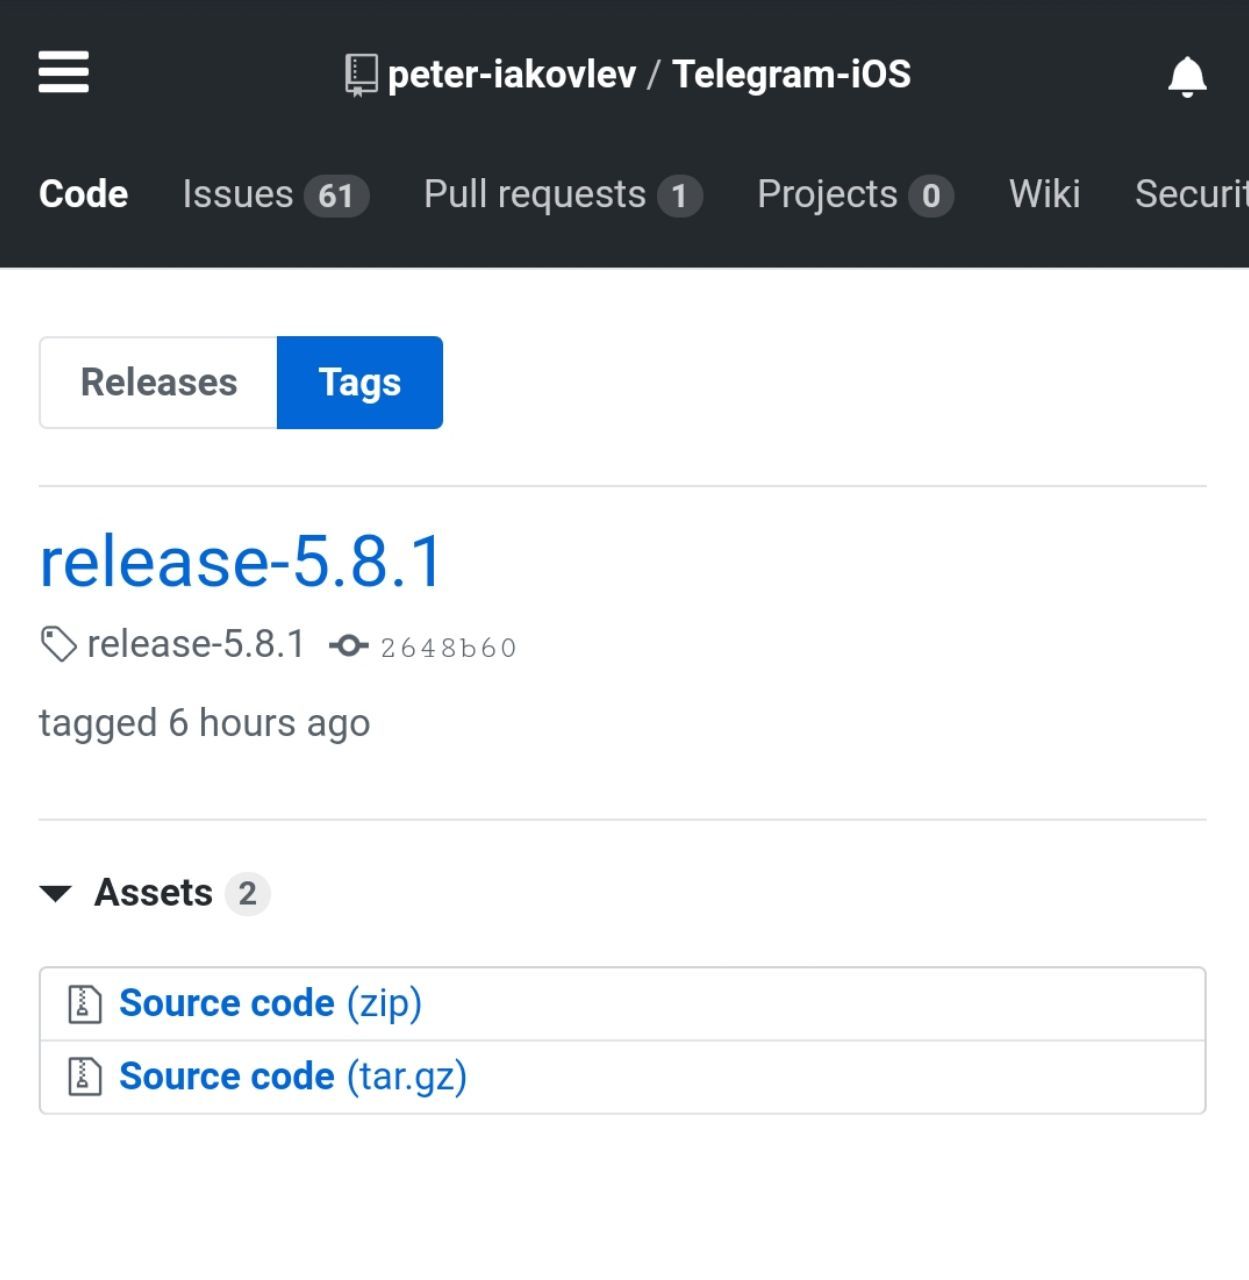Open the notifications bell

[1187, 76]
